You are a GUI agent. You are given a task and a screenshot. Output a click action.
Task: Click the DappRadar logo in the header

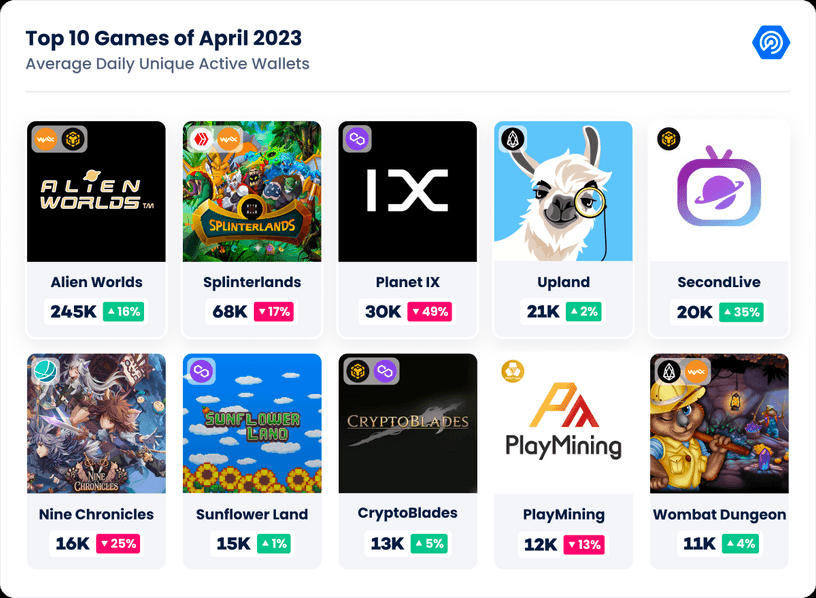point(771,42)
